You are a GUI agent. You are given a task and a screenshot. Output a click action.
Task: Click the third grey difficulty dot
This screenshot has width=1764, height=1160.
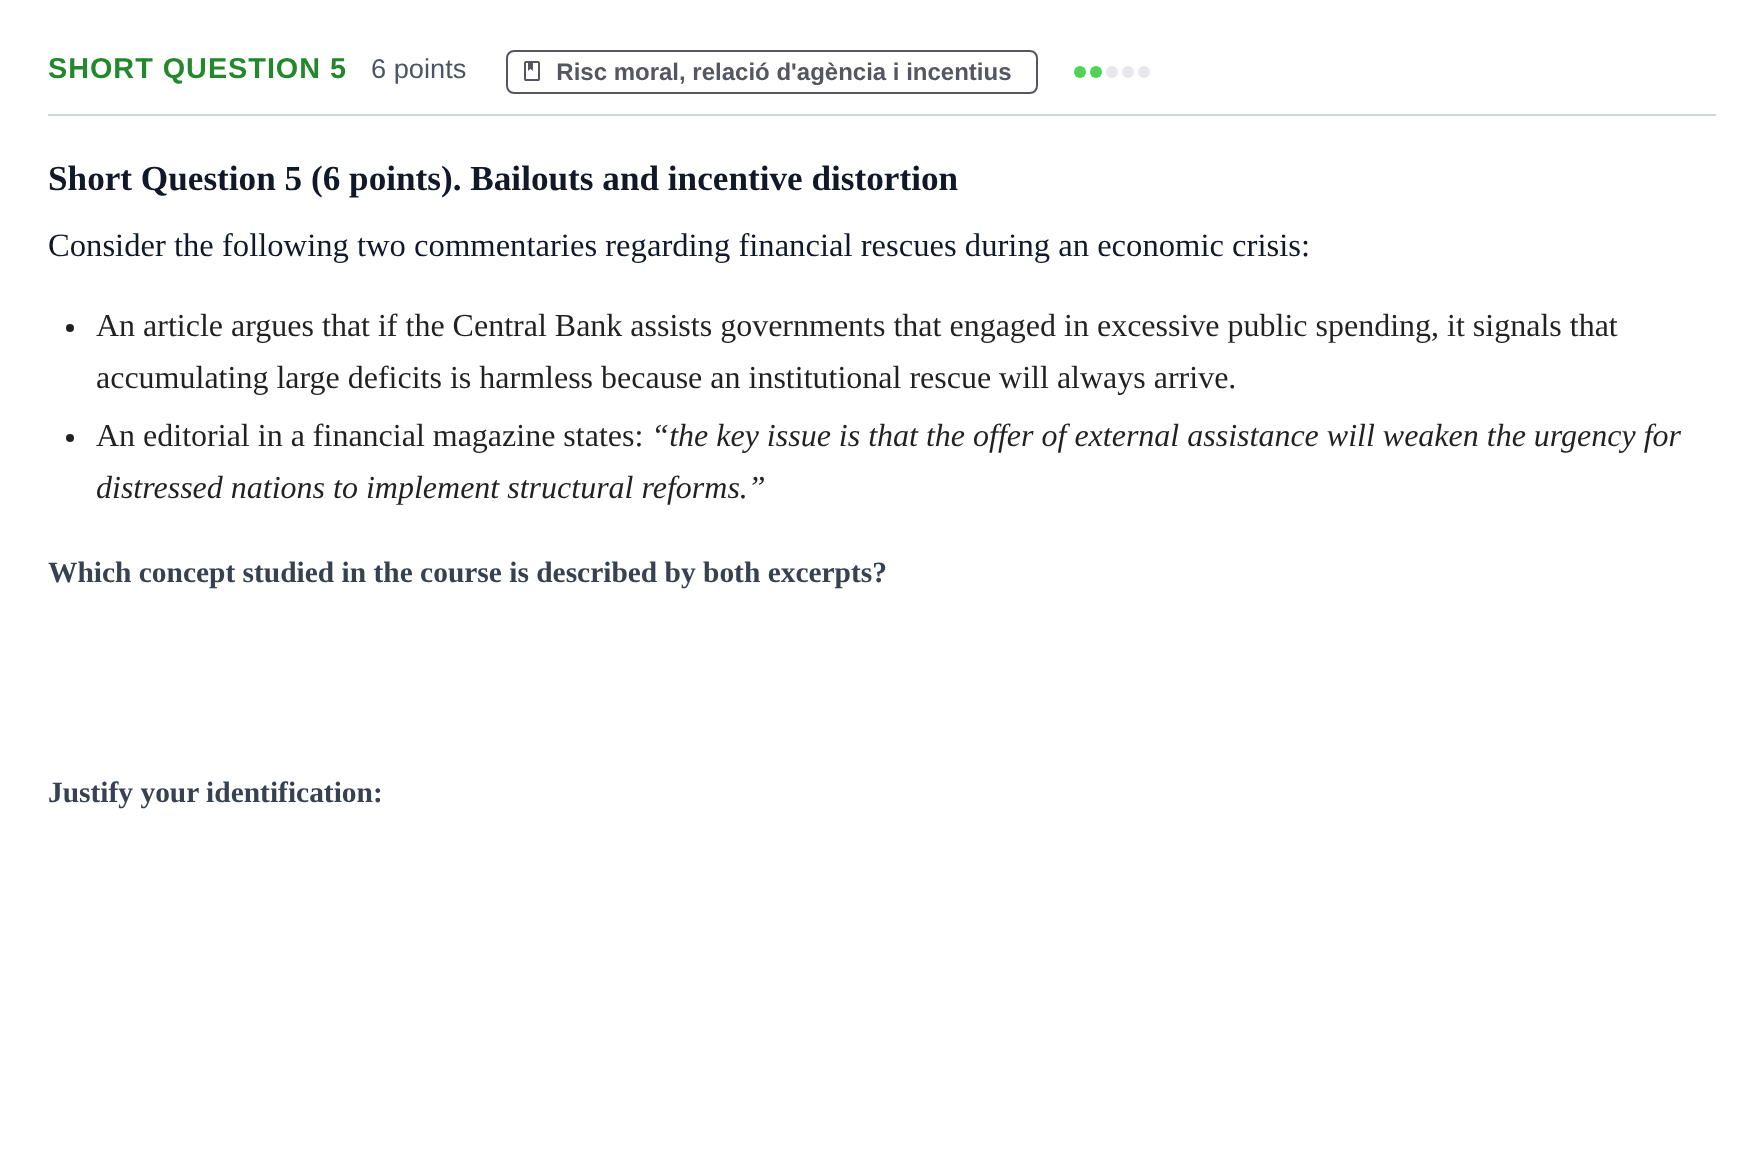(x=1112, y=72)
